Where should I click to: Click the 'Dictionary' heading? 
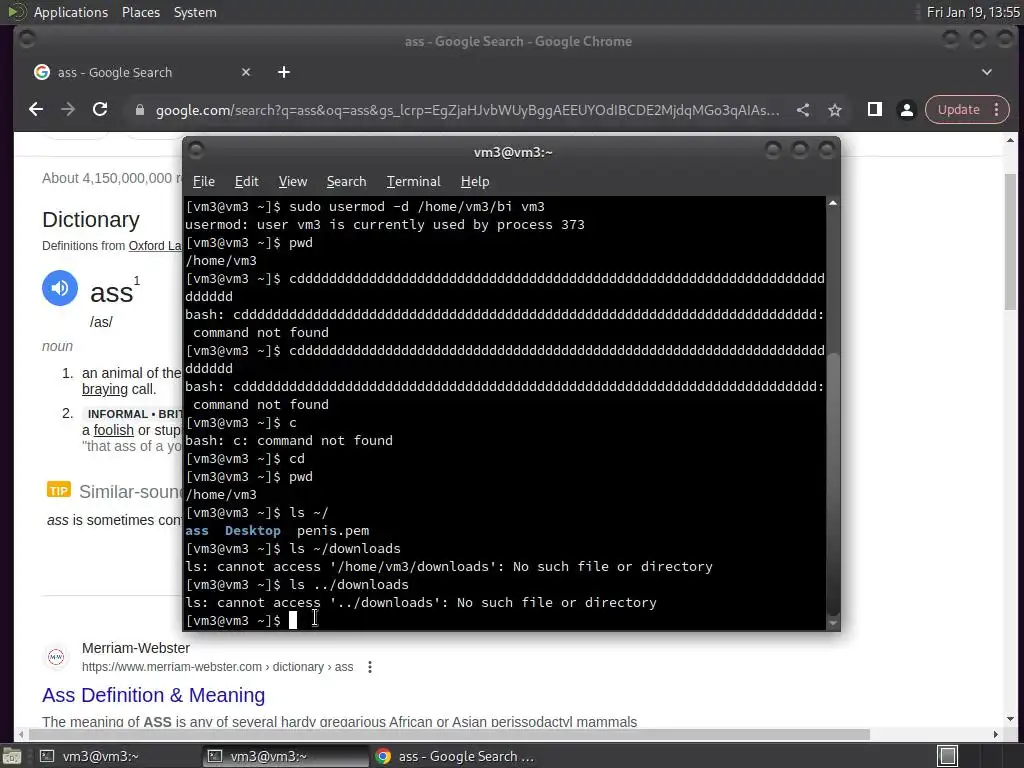coord(91,219)
